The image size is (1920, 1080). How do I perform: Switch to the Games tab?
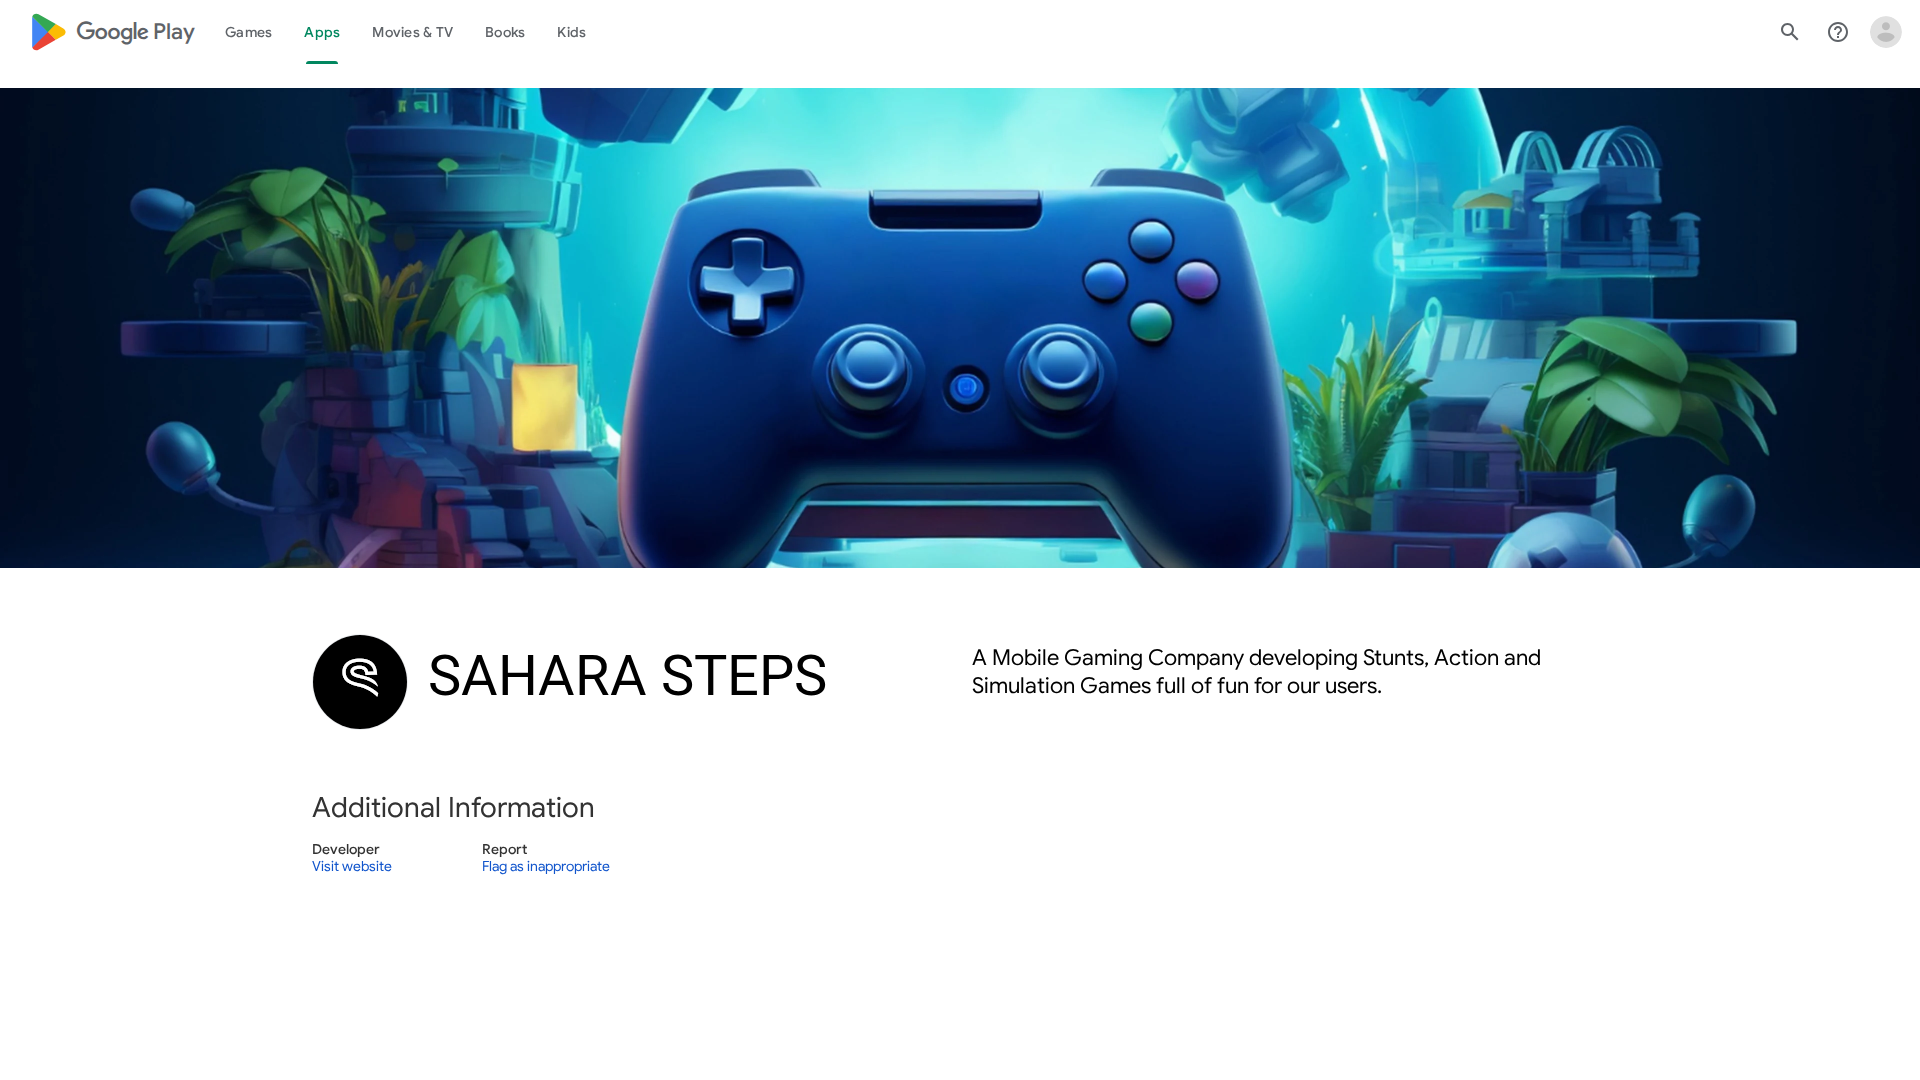pyautogui.click(x=248, y=32)
